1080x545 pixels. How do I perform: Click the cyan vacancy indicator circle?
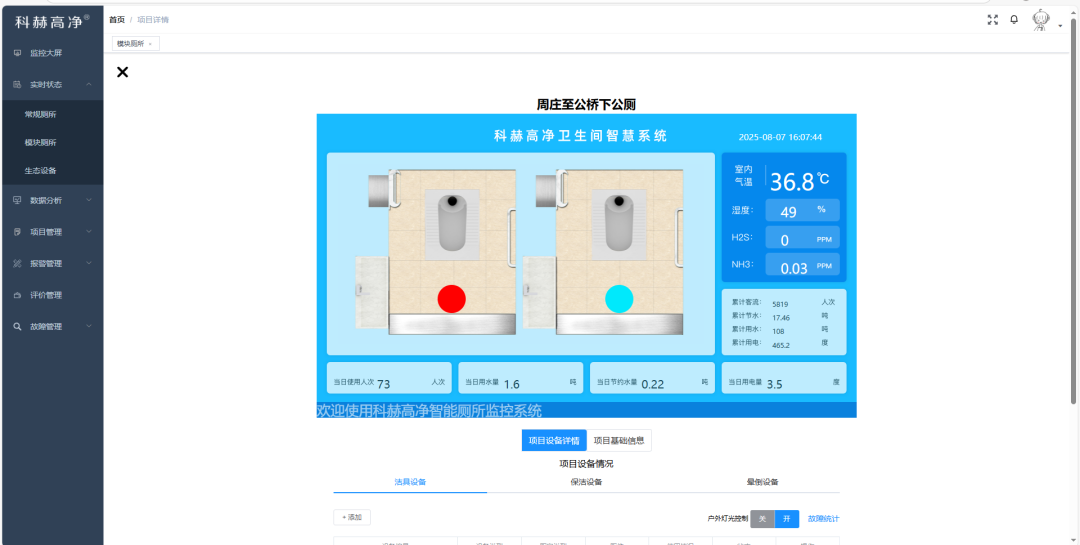[x=619, y=298]
